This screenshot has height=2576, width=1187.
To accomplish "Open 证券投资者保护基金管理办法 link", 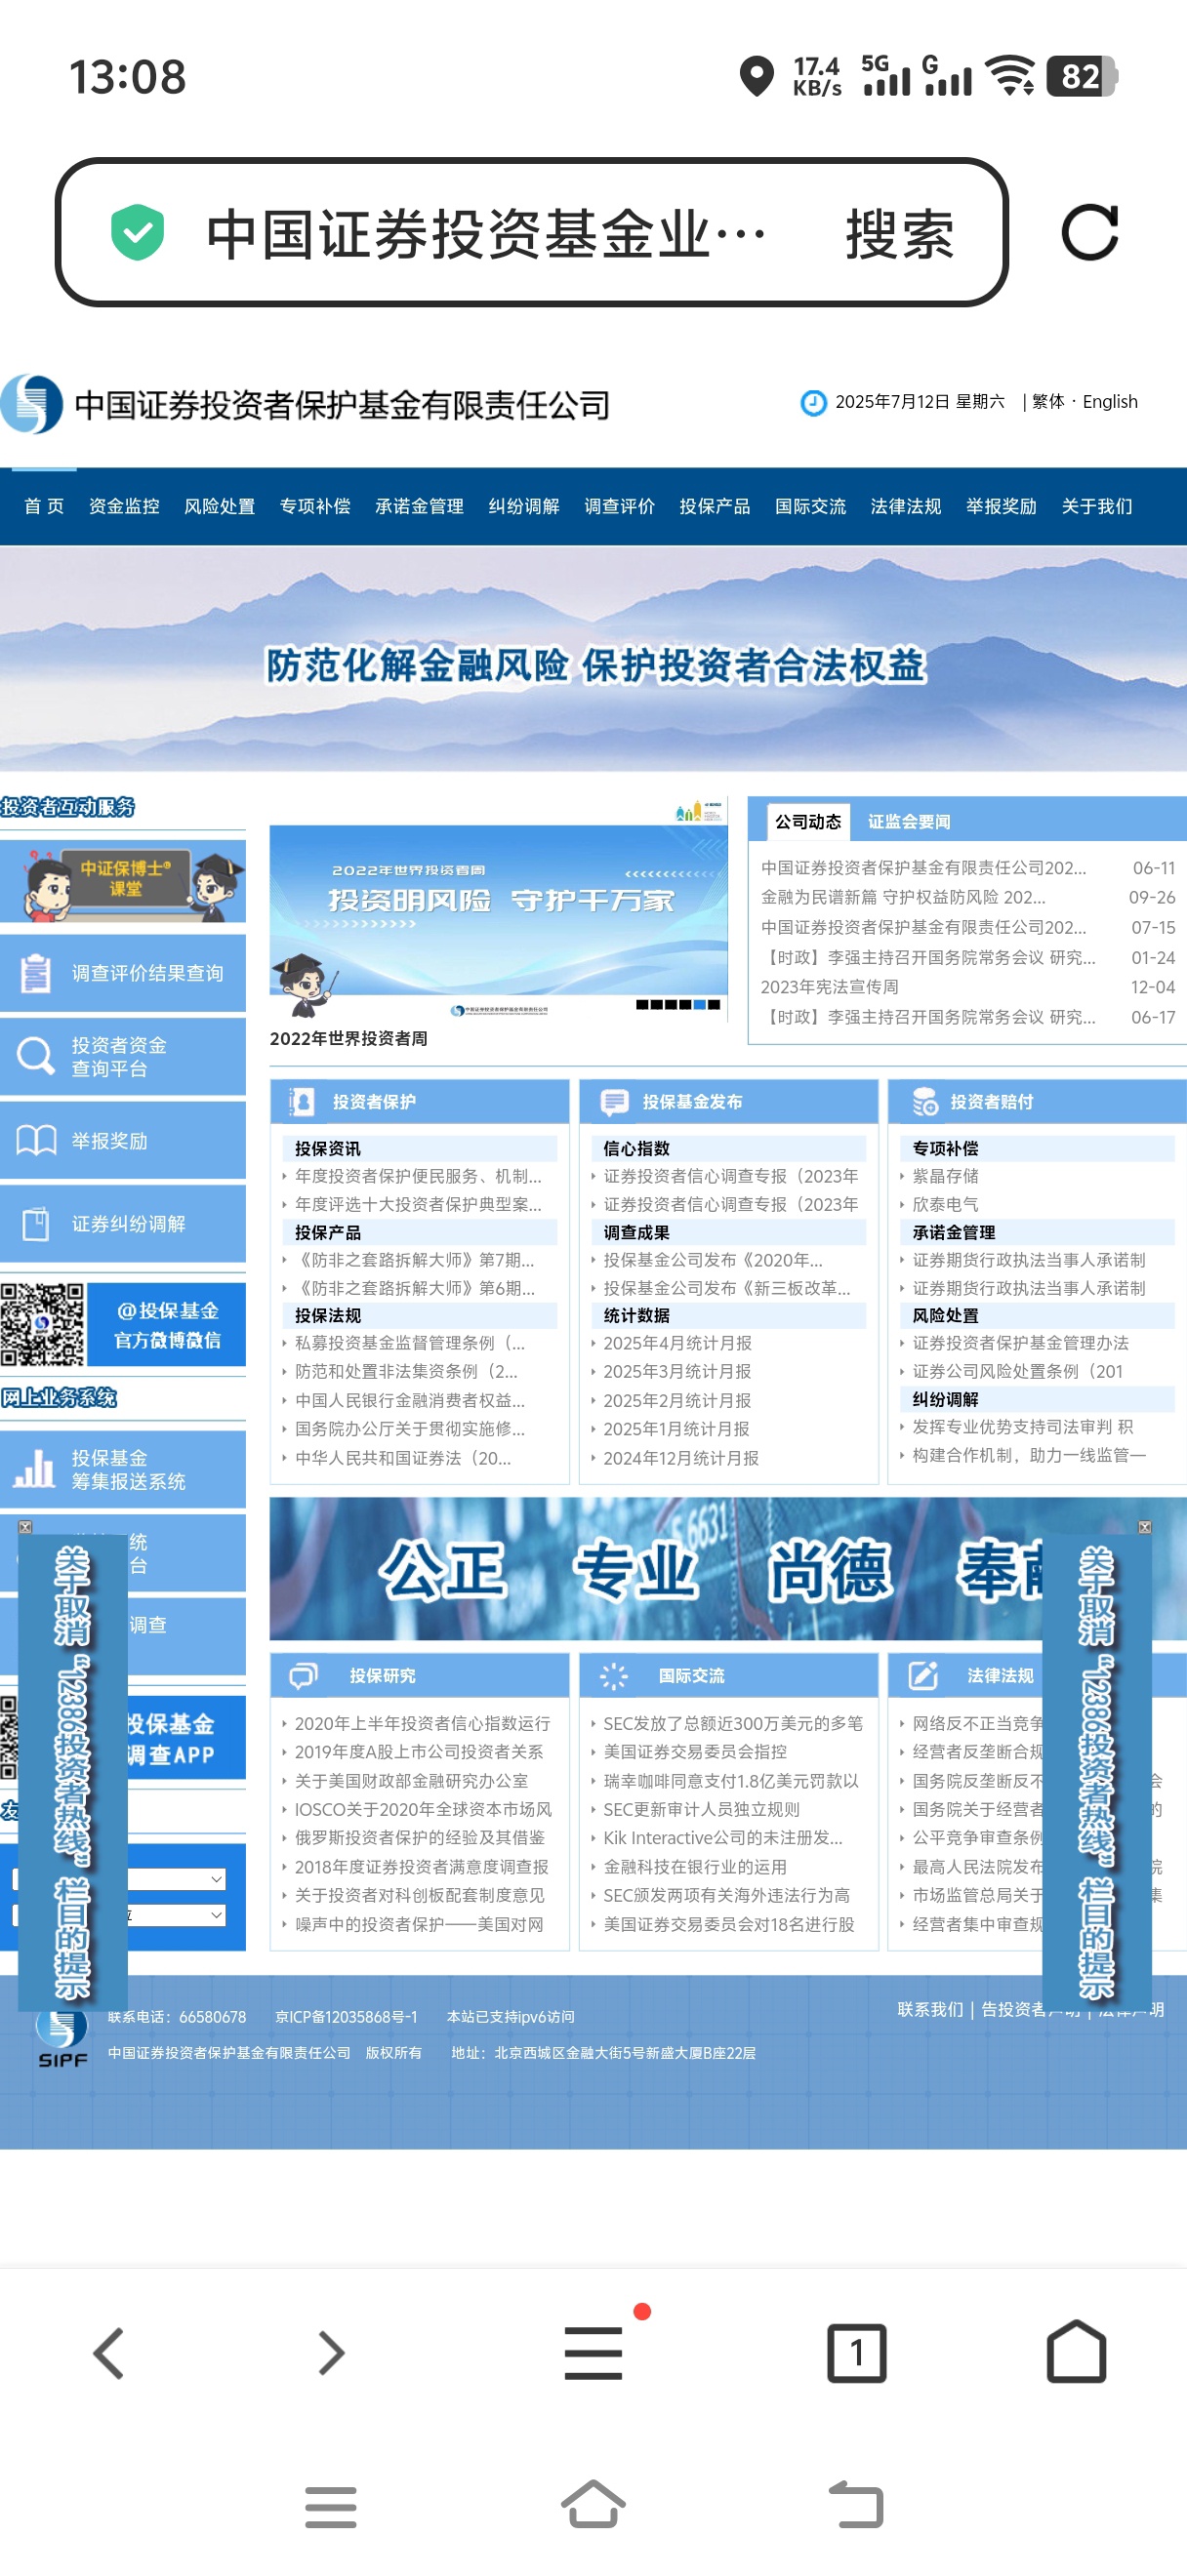I will tap(1020, 1343).
